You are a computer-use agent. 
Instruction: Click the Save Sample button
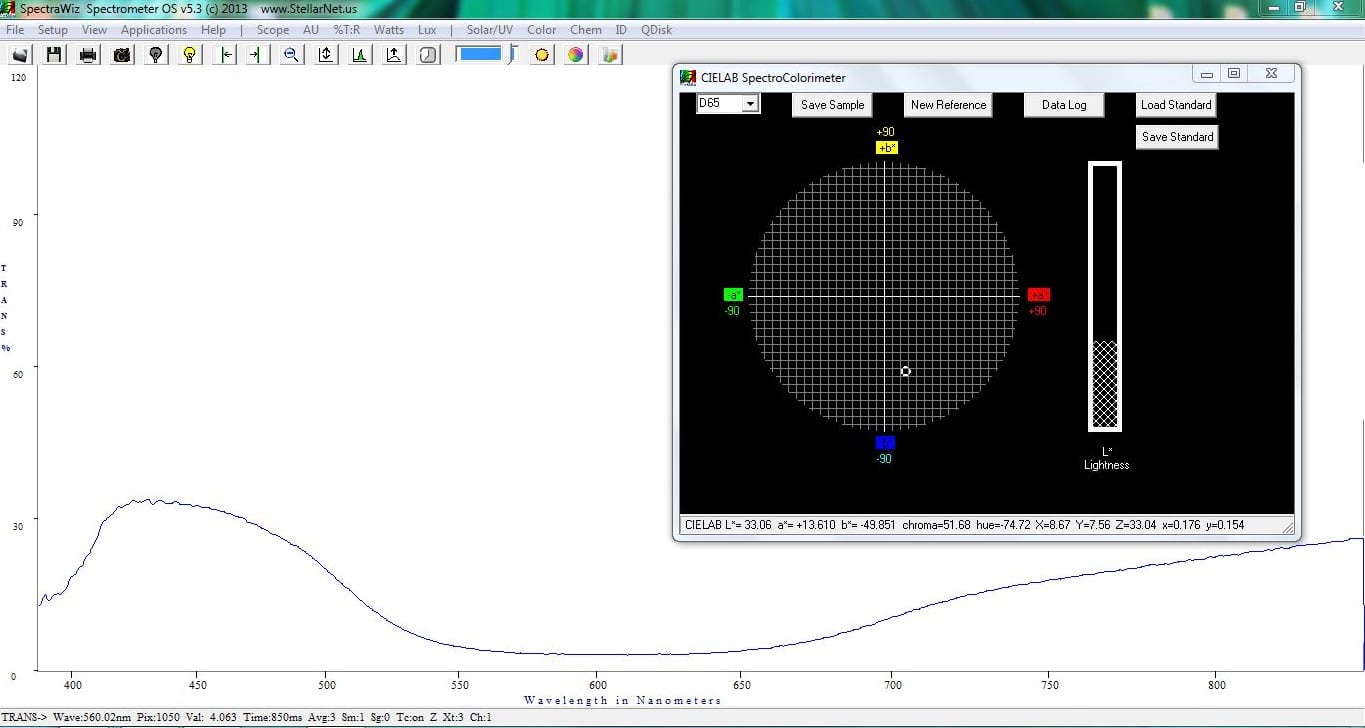(833, 105)
